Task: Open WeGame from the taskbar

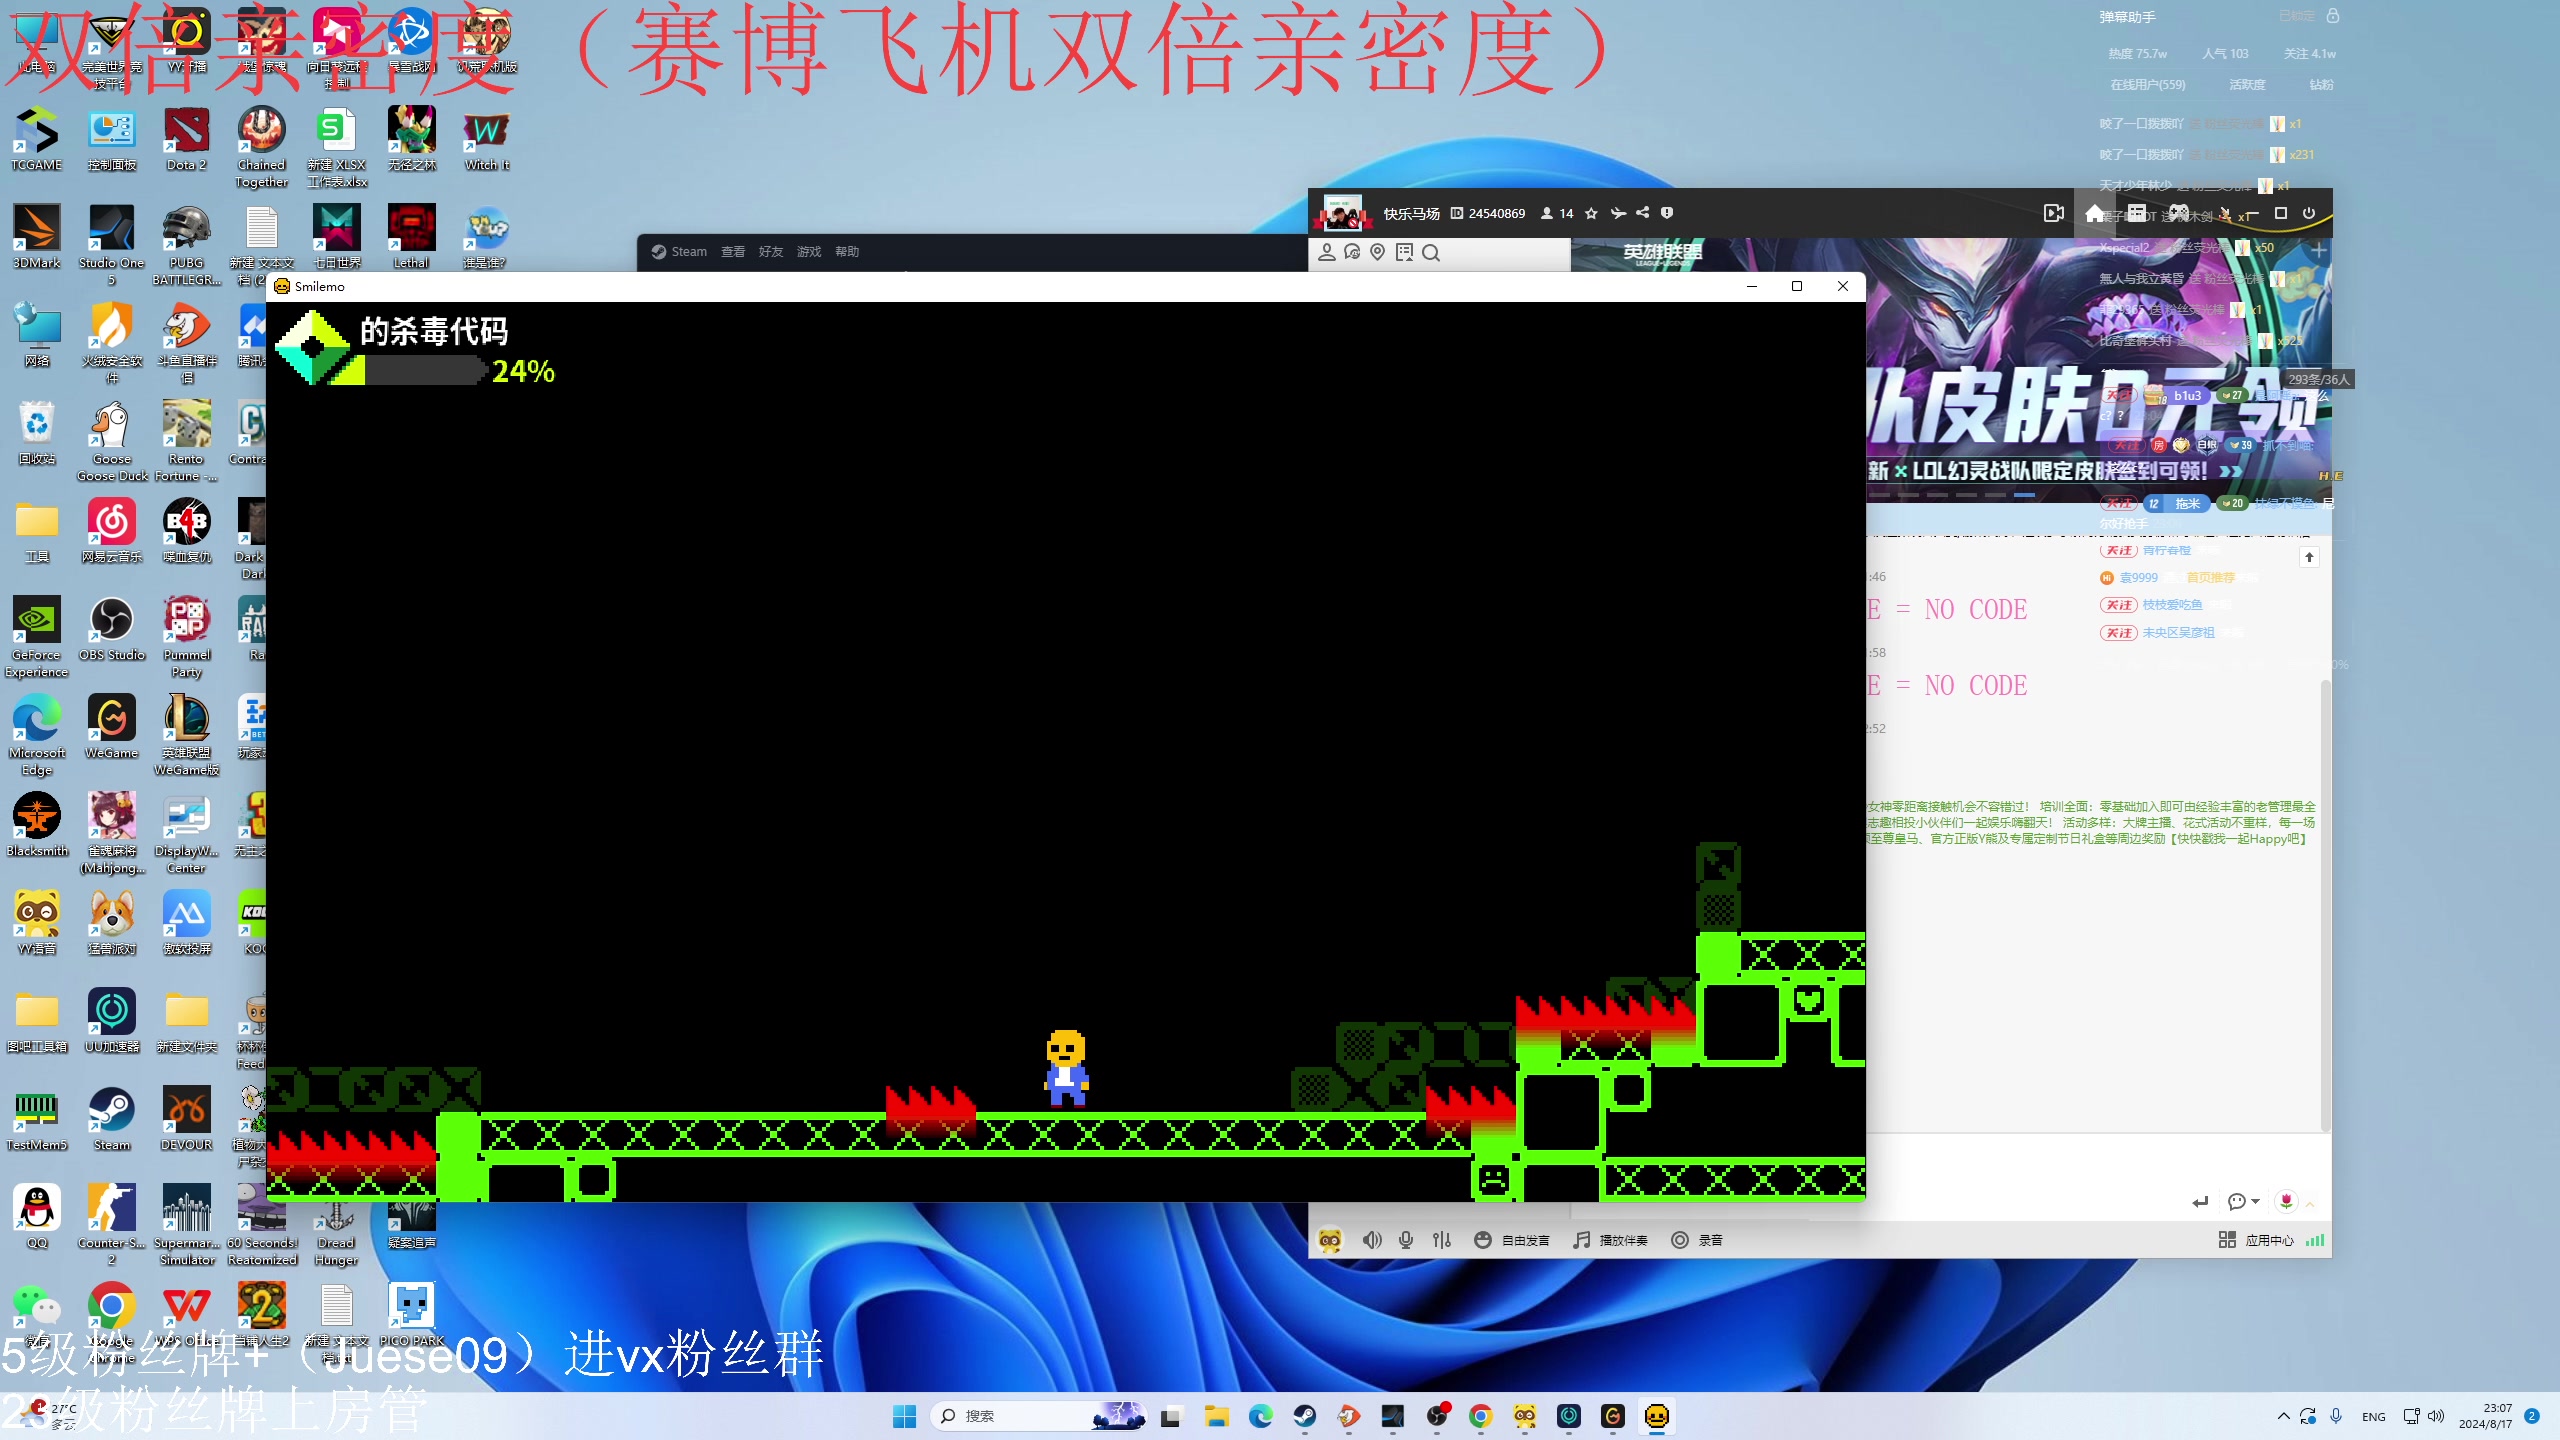Action: (1613, 1416)
